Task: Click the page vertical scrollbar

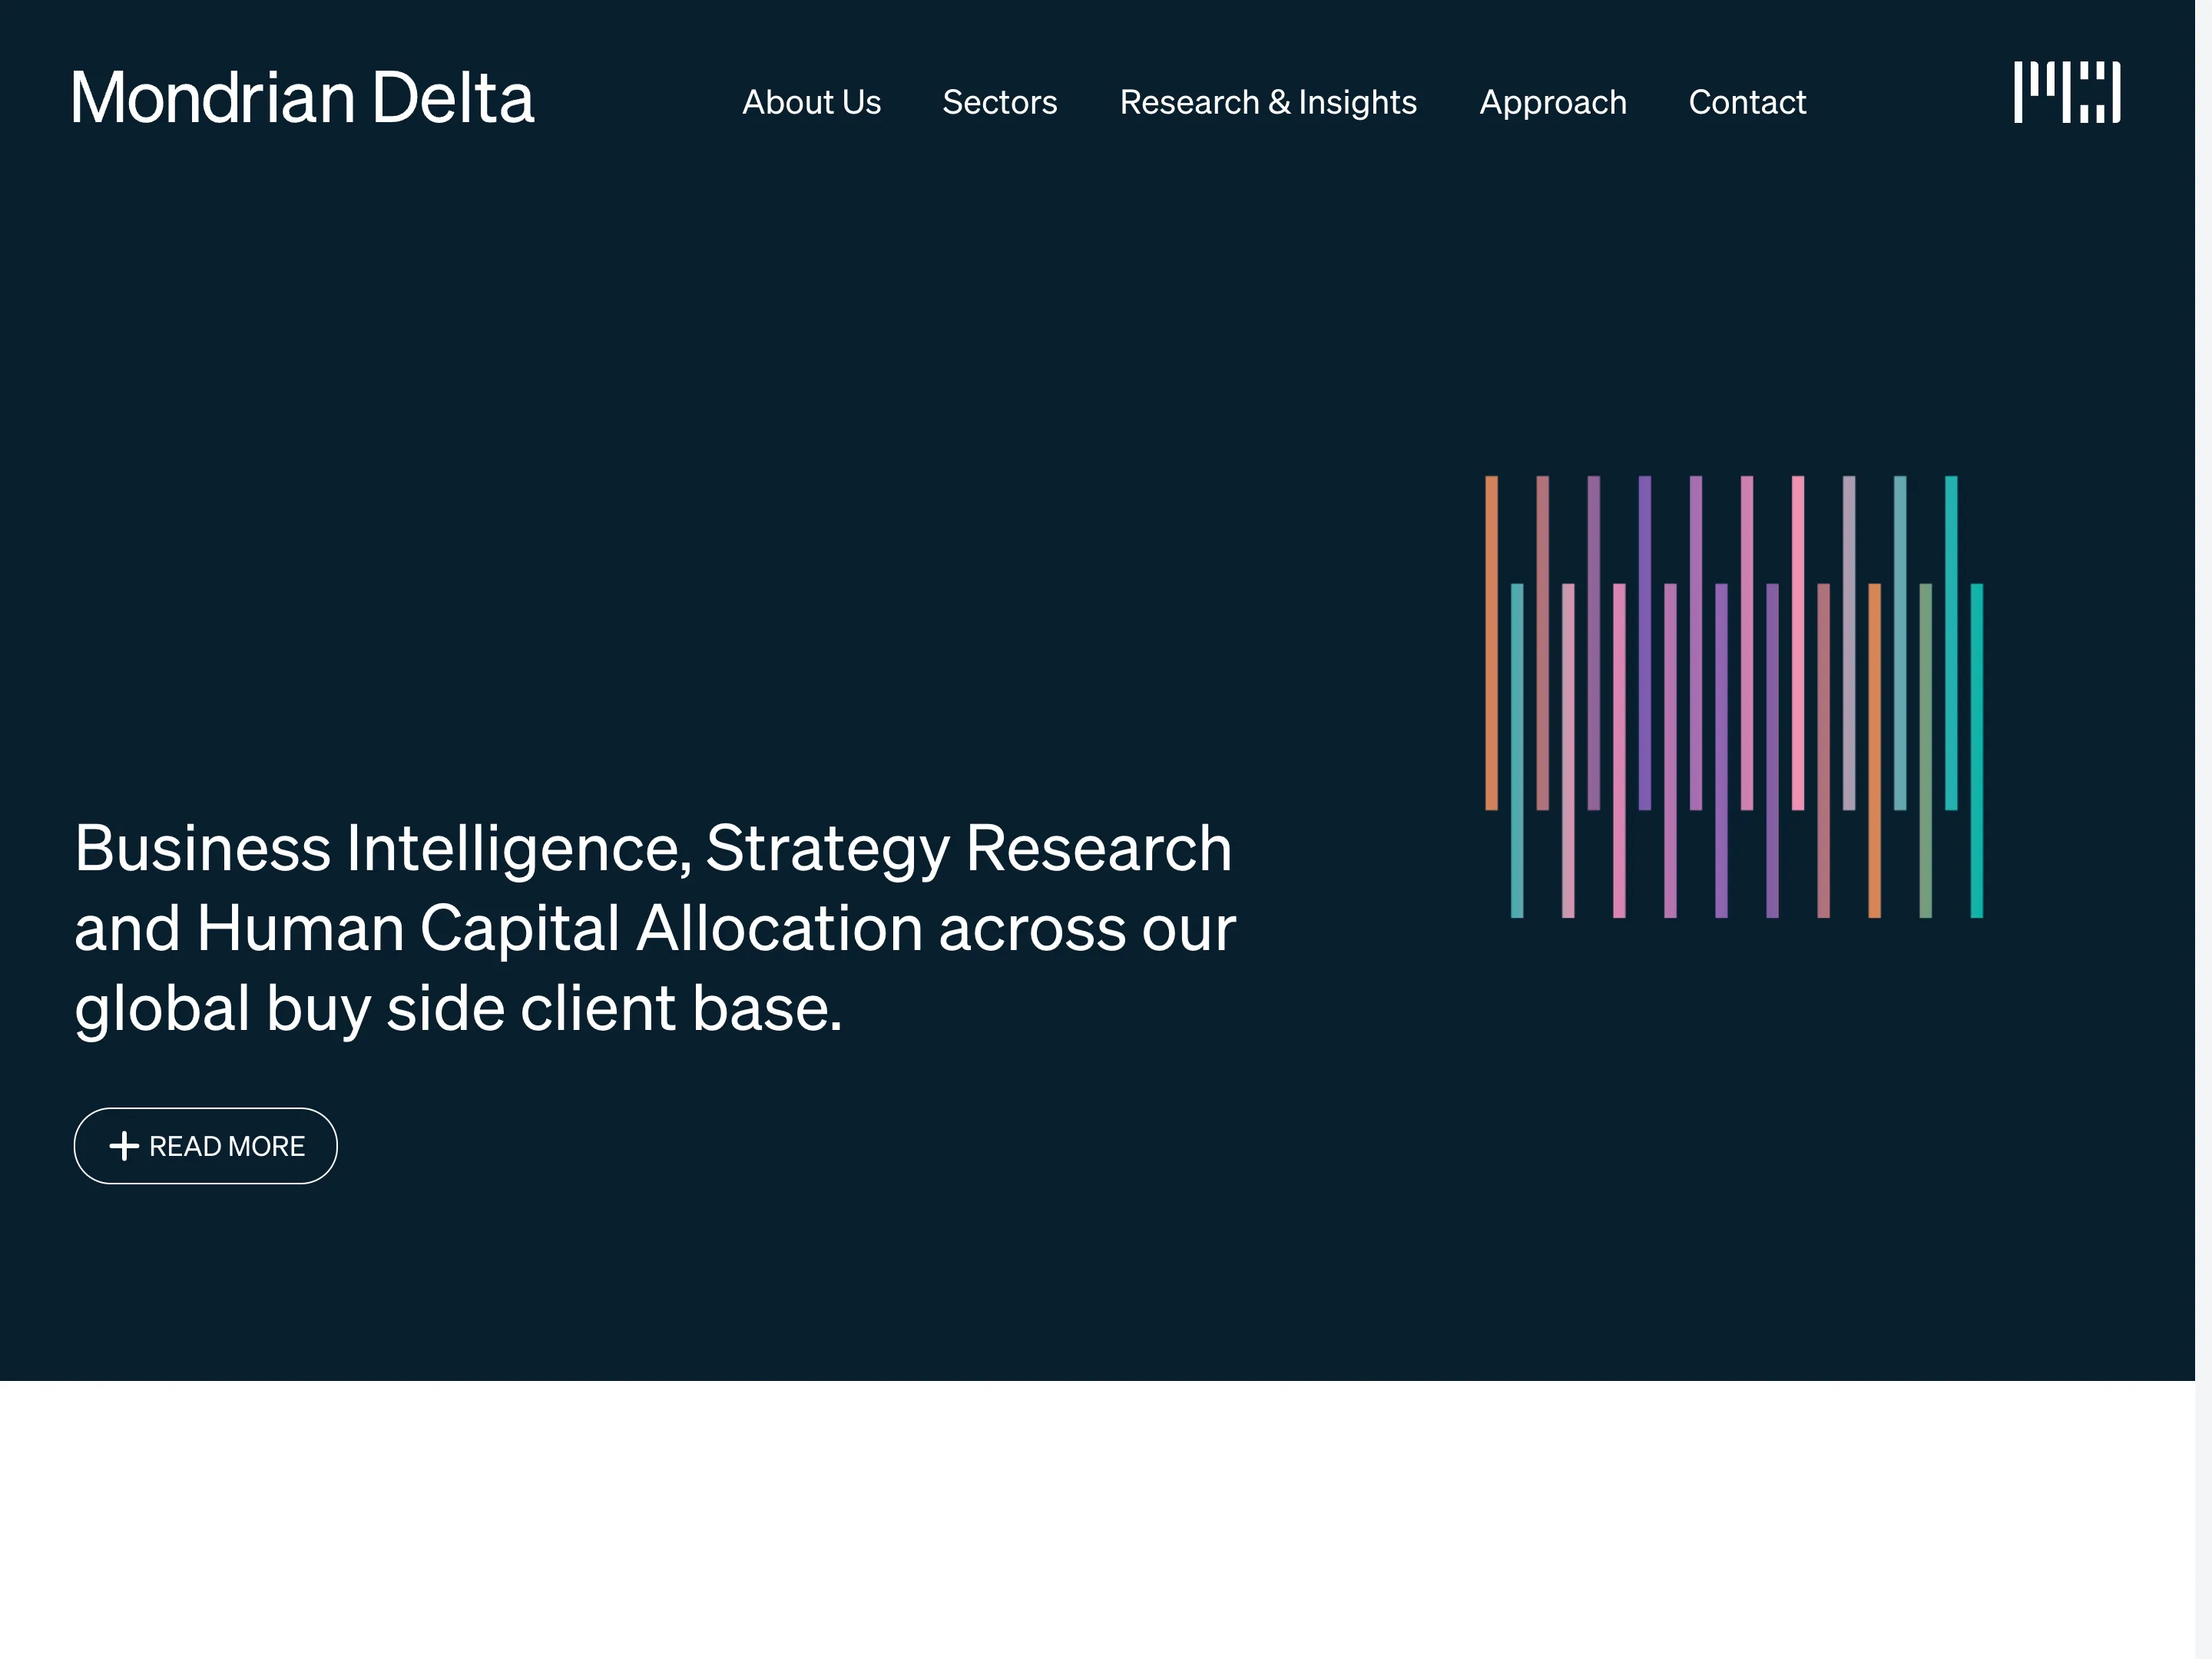Action: (x=2203, y=829)
